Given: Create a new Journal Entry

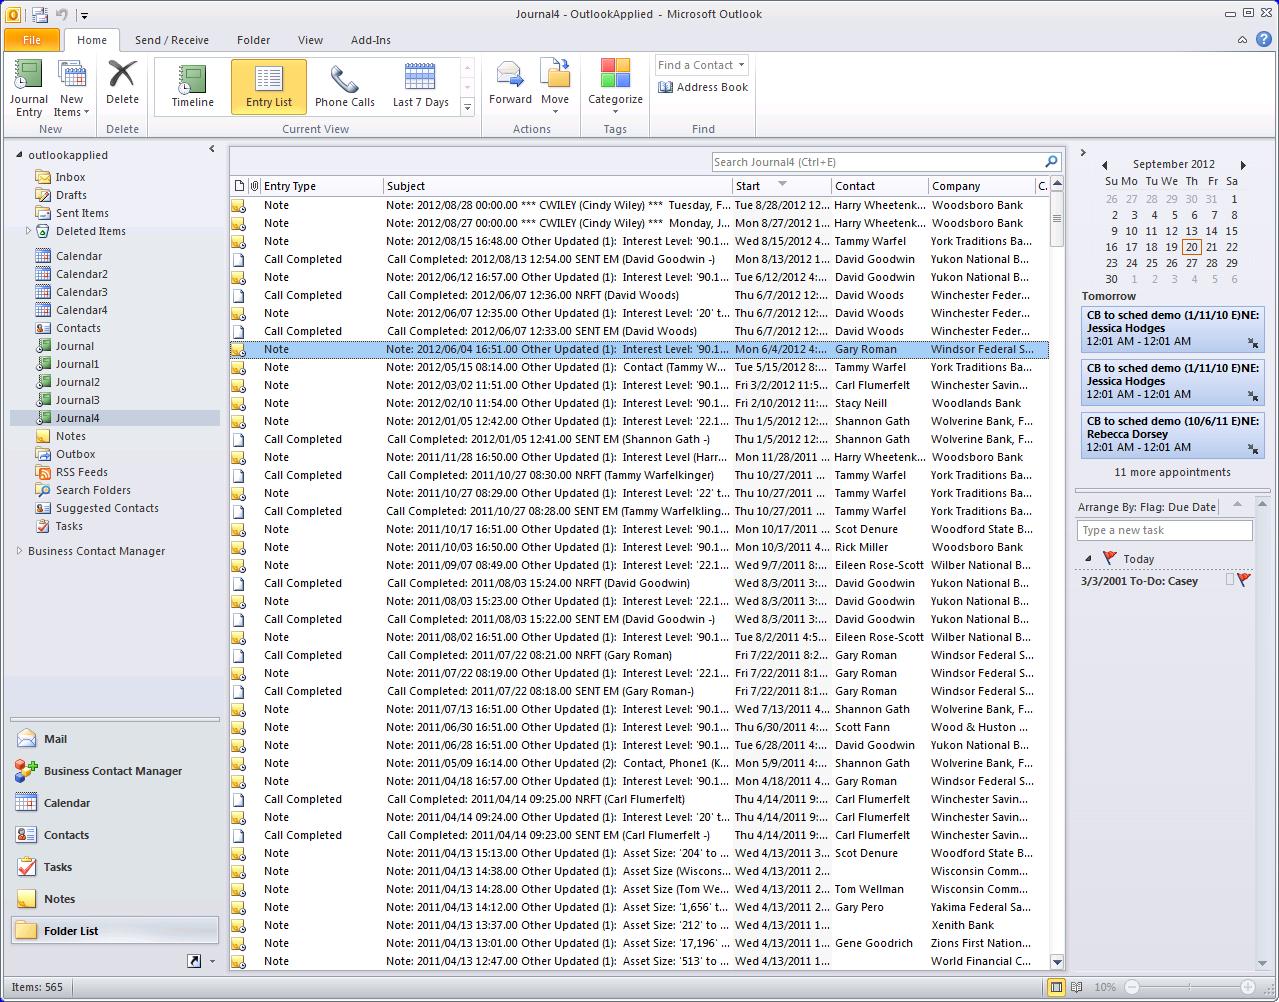Looking at the screenshot, I should pyautogui.click(x=28, y=88).
